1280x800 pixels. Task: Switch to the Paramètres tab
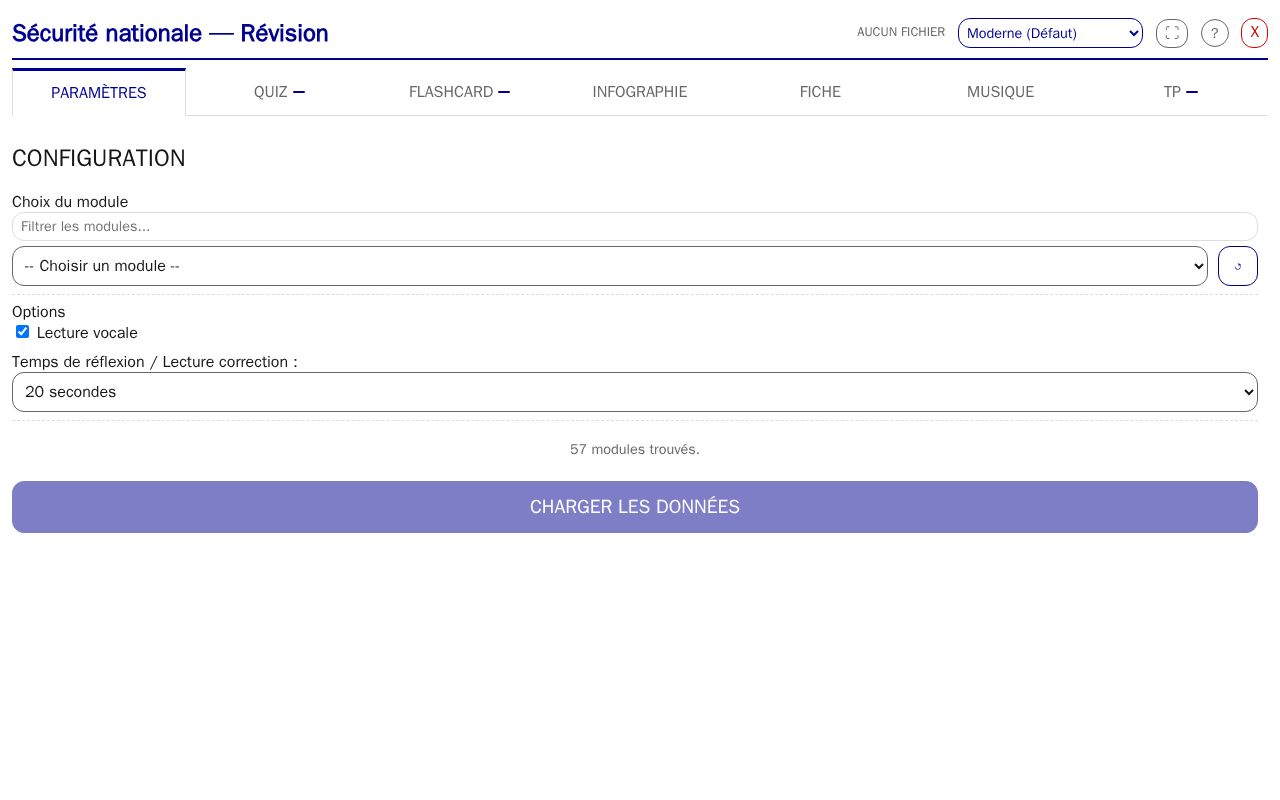click(99, 92)
